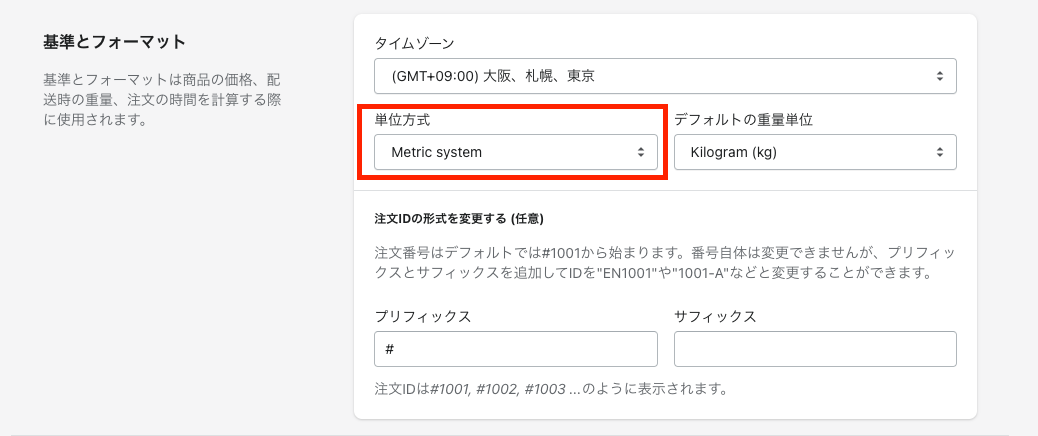Click the arrows icon beside Kilogram (kg)

939,152
